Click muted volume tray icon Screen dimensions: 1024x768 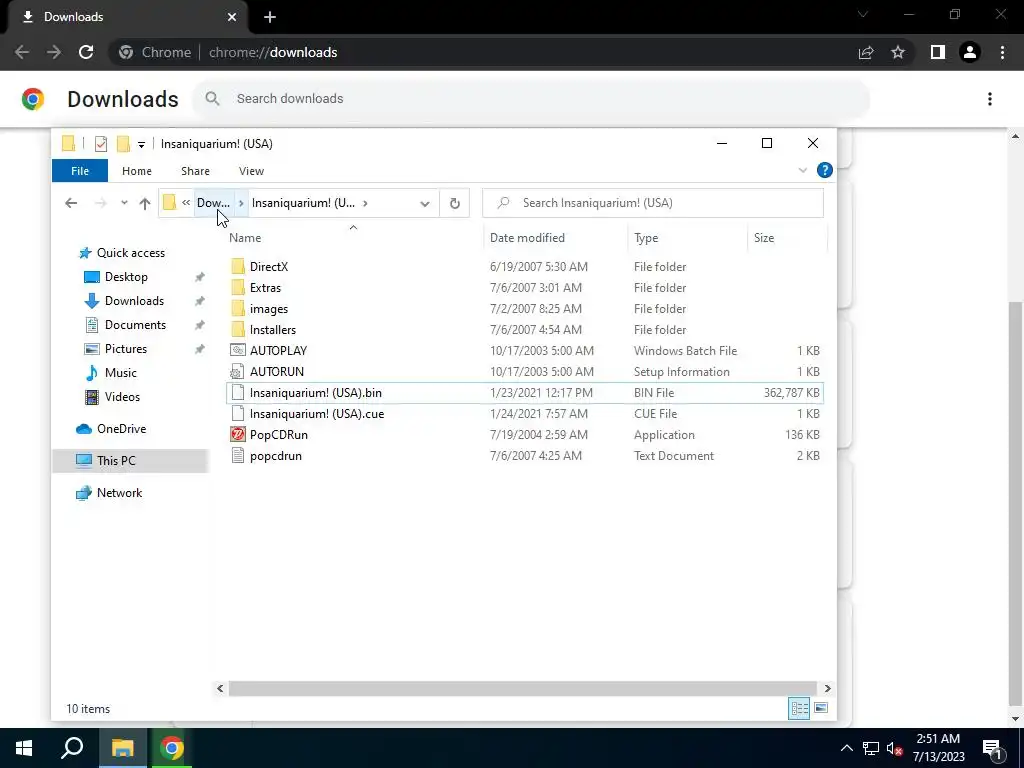point(895,748)
